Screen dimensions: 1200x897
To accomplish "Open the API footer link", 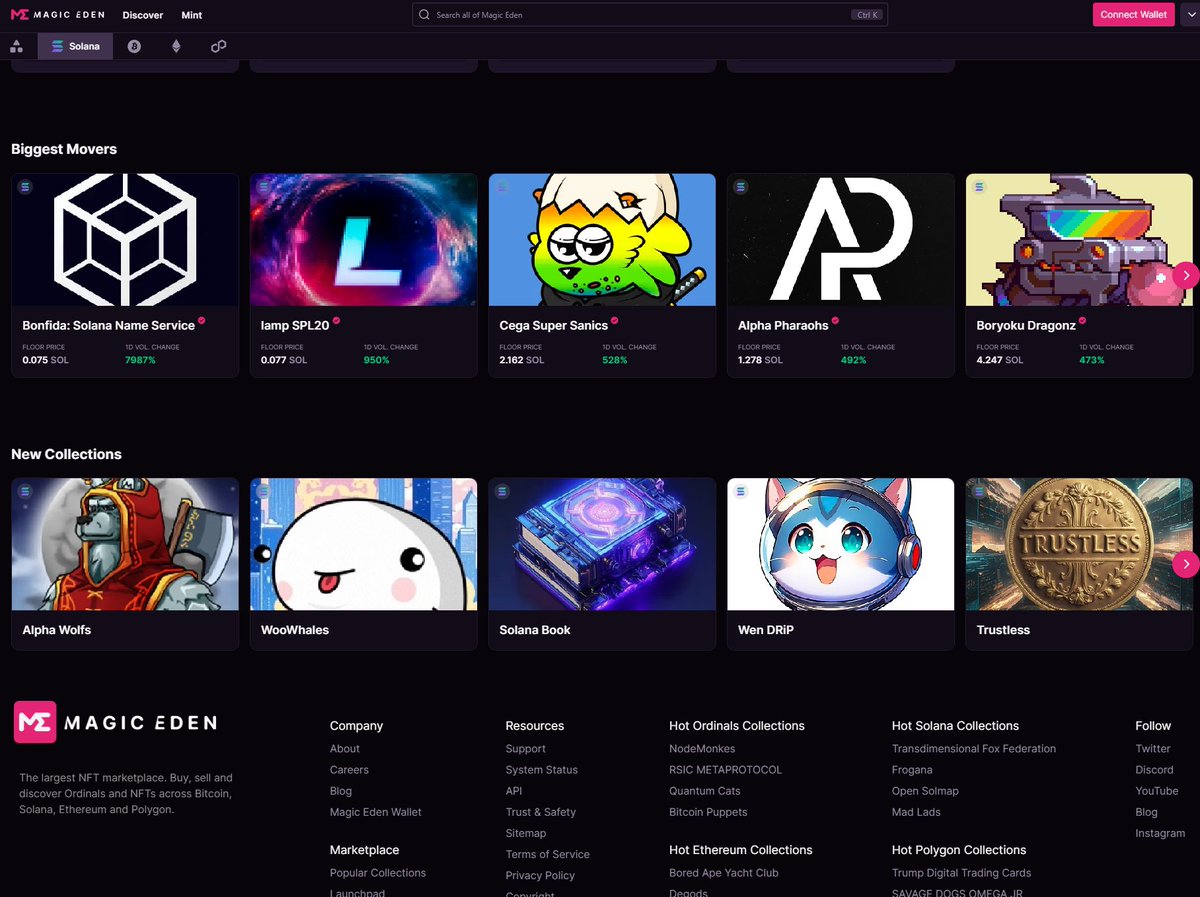I will tap(514, 791).
